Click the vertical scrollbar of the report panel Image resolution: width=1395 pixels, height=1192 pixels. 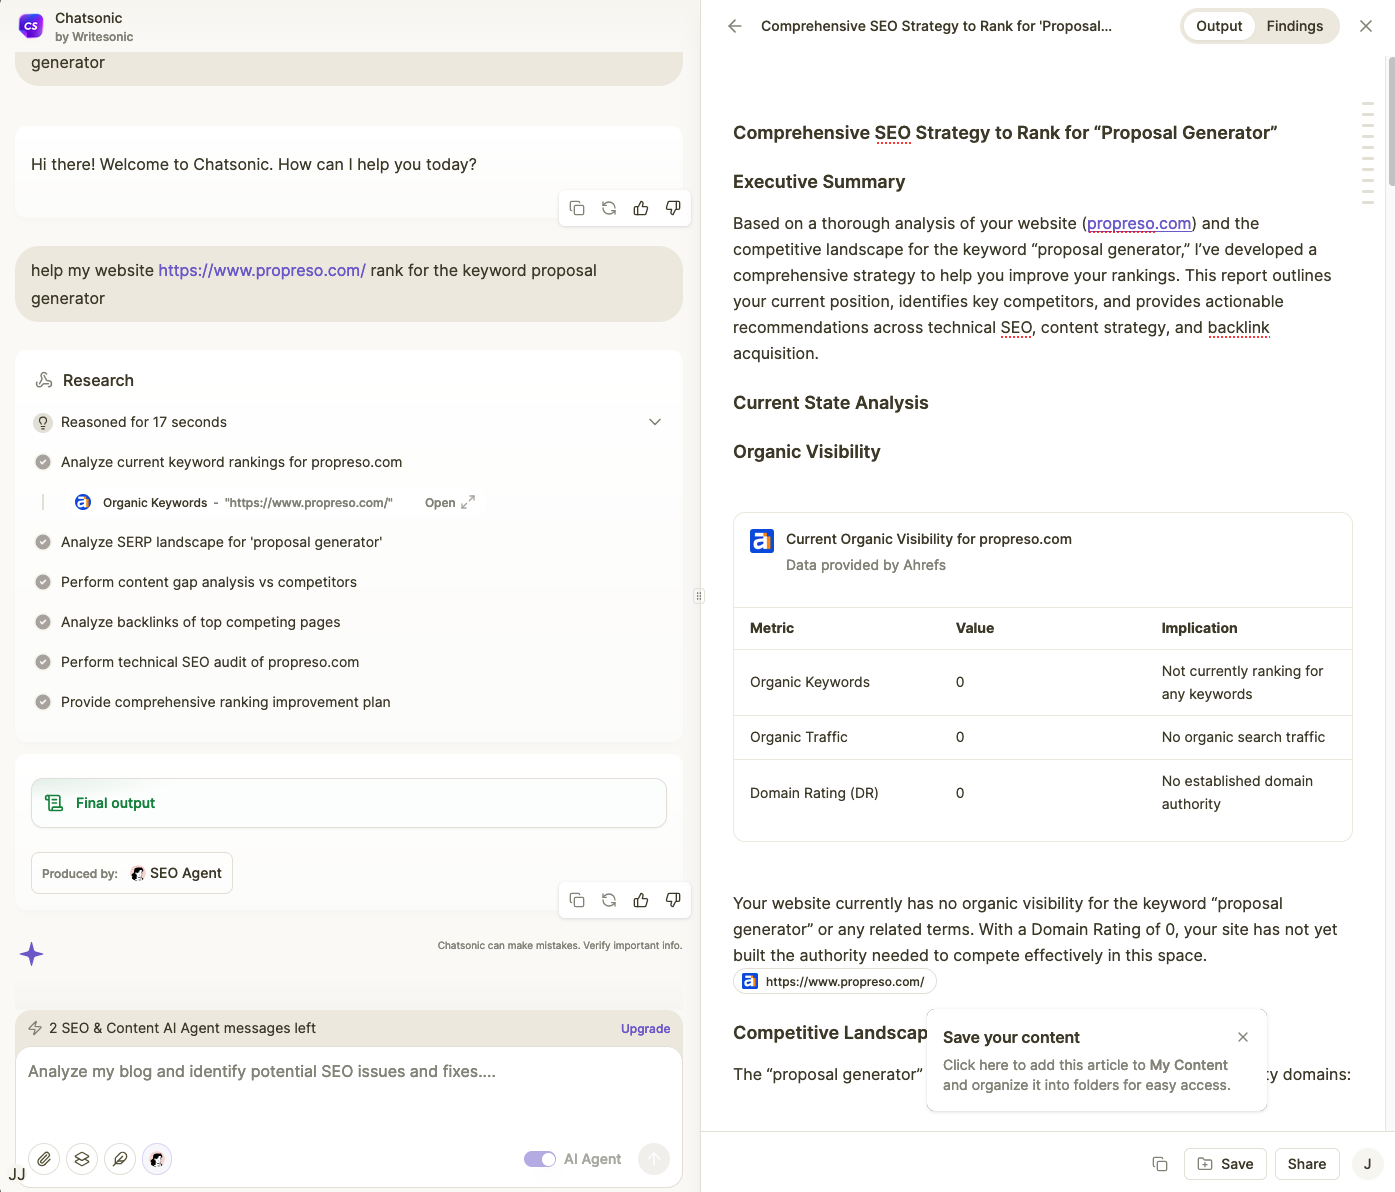[1390, 122]
